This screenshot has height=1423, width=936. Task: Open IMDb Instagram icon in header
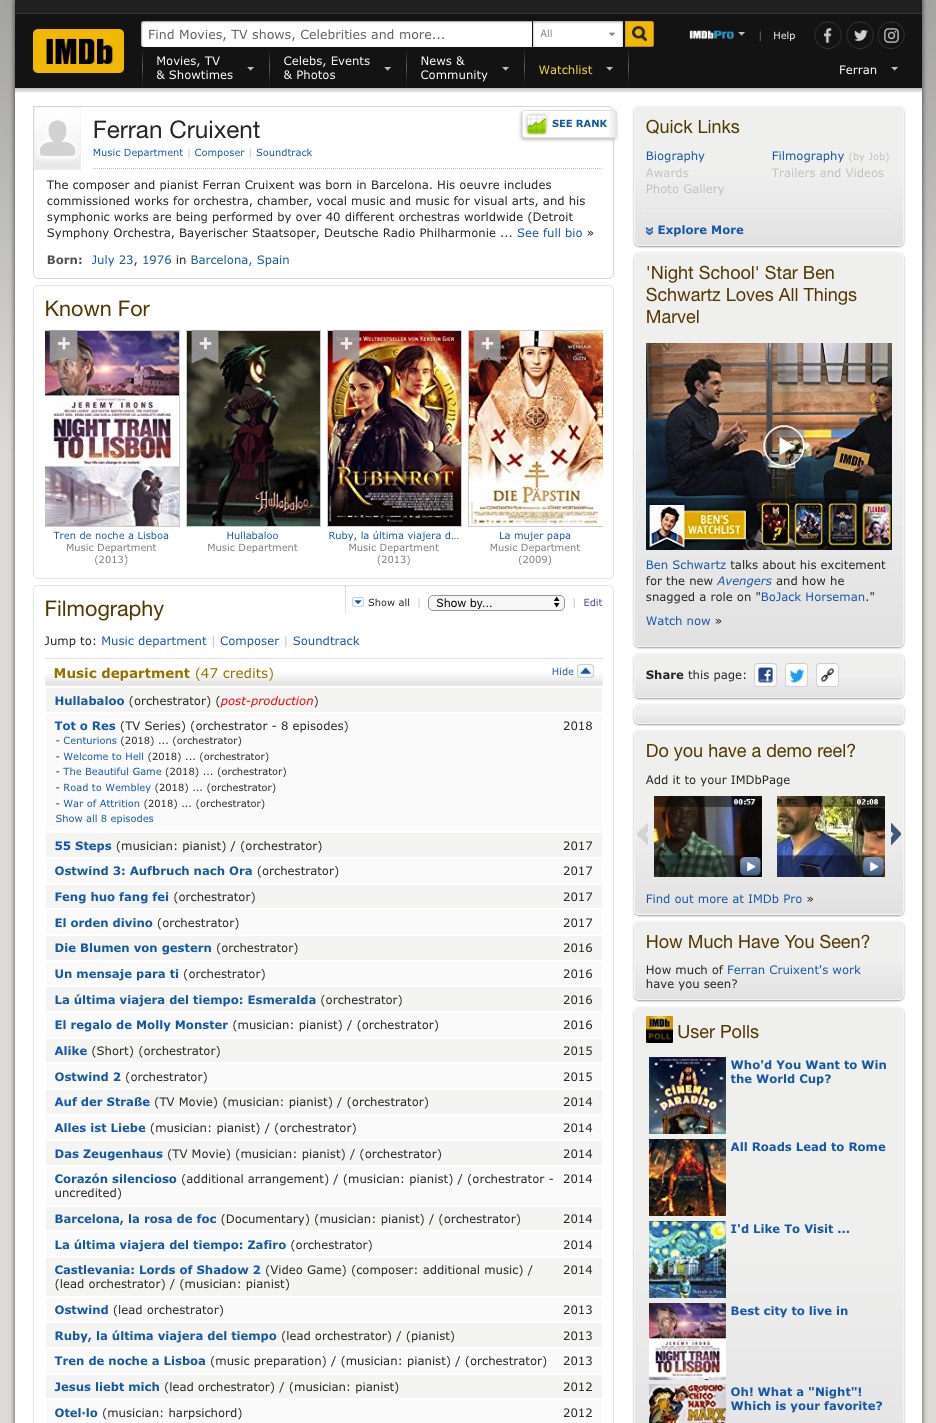(x=891, y=36)
